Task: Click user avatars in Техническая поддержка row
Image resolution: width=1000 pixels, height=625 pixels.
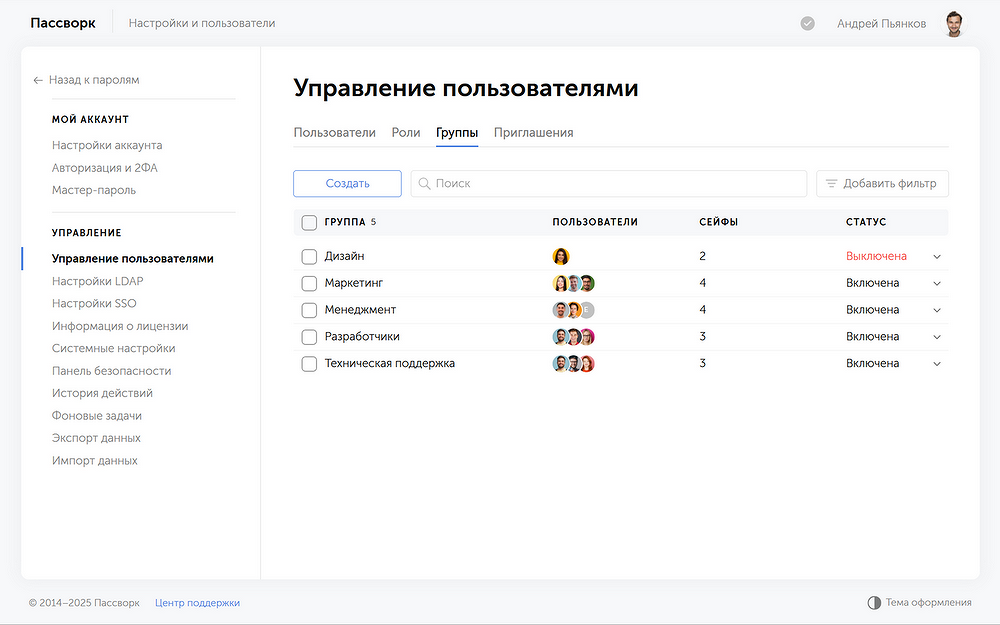Action: [573, 364]
